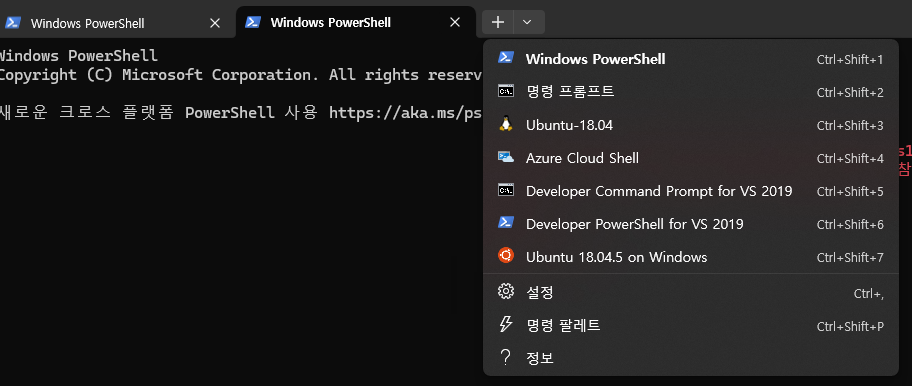This screenshot has height=386, width=912.
Task: Click Developer Command Prompt VS 2019 icon
Action: tap(505, 190)
